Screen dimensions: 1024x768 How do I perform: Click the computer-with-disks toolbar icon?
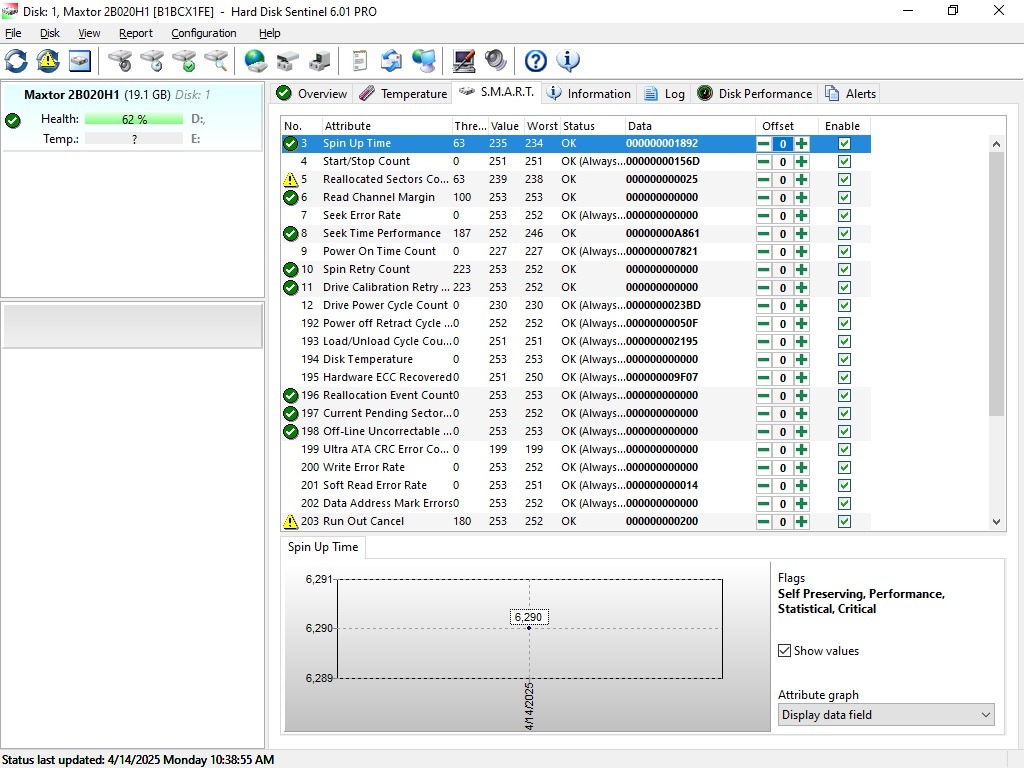(x=319, y=61)
